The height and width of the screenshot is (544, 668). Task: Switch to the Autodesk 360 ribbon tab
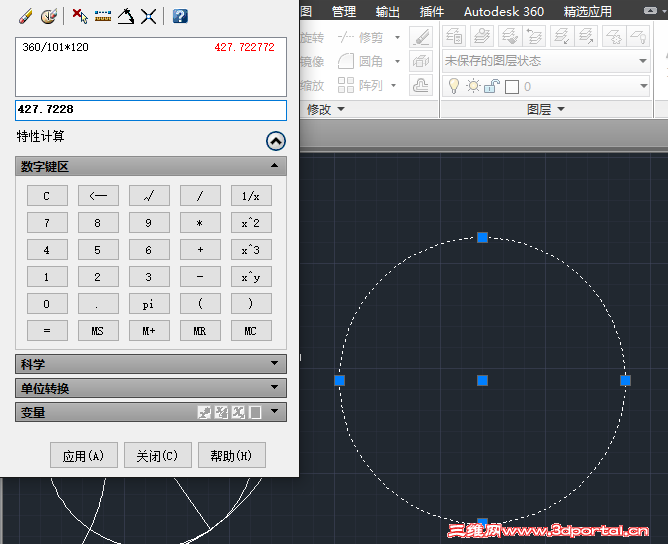pos(504,12)
